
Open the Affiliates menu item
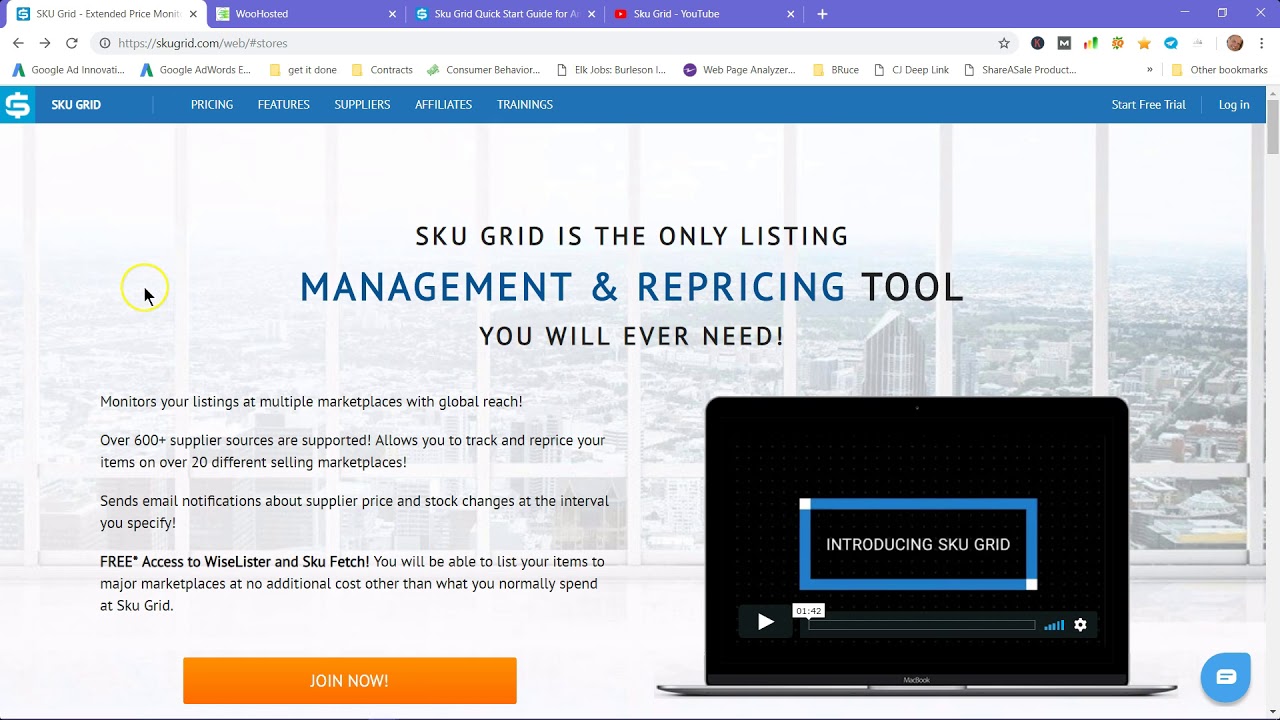coord(444,104)
